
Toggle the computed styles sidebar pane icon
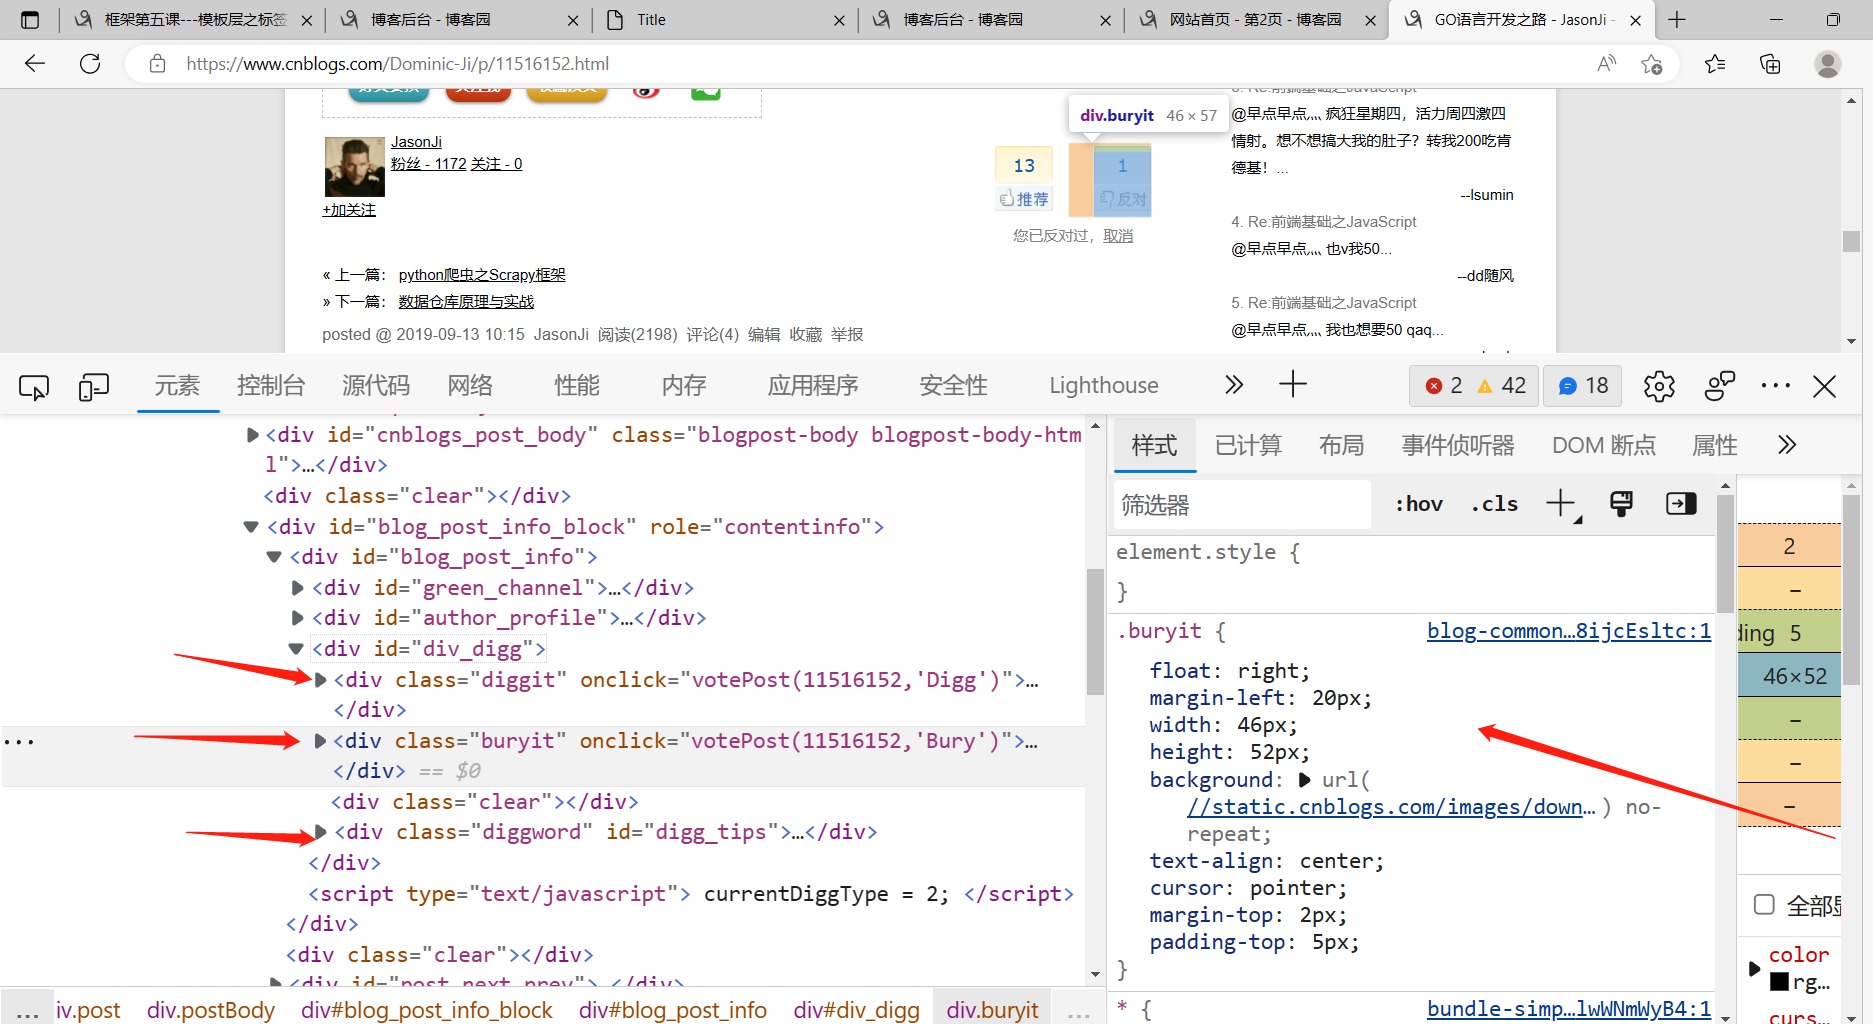tap(1681, 504)
